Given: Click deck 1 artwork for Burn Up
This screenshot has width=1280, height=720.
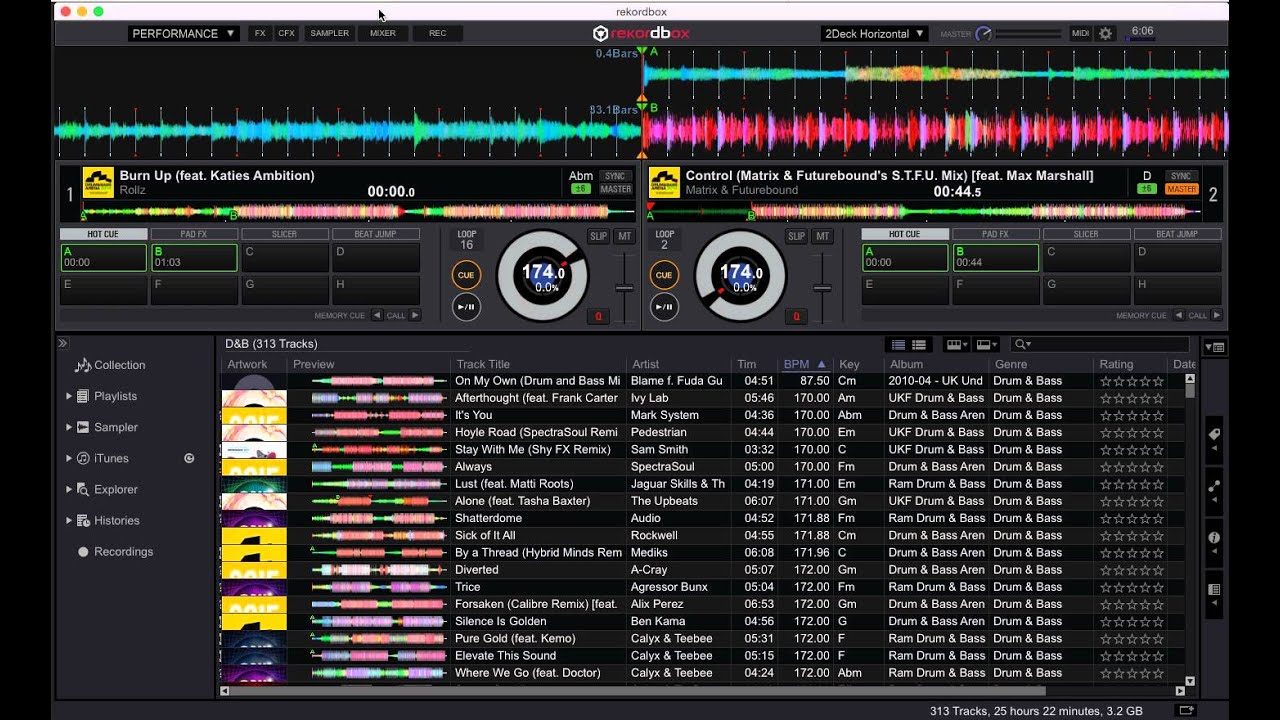Looking at the screenshot, I should coord(98,183).
